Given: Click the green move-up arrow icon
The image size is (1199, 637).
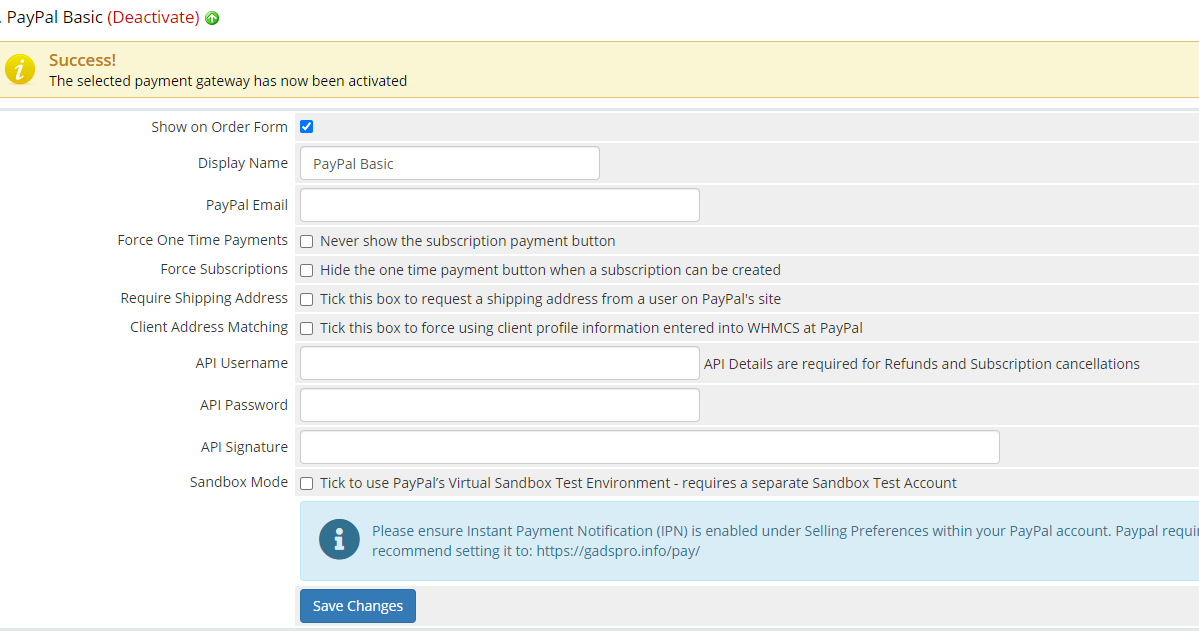Looking at the screenshot, I should pos(213,18).
